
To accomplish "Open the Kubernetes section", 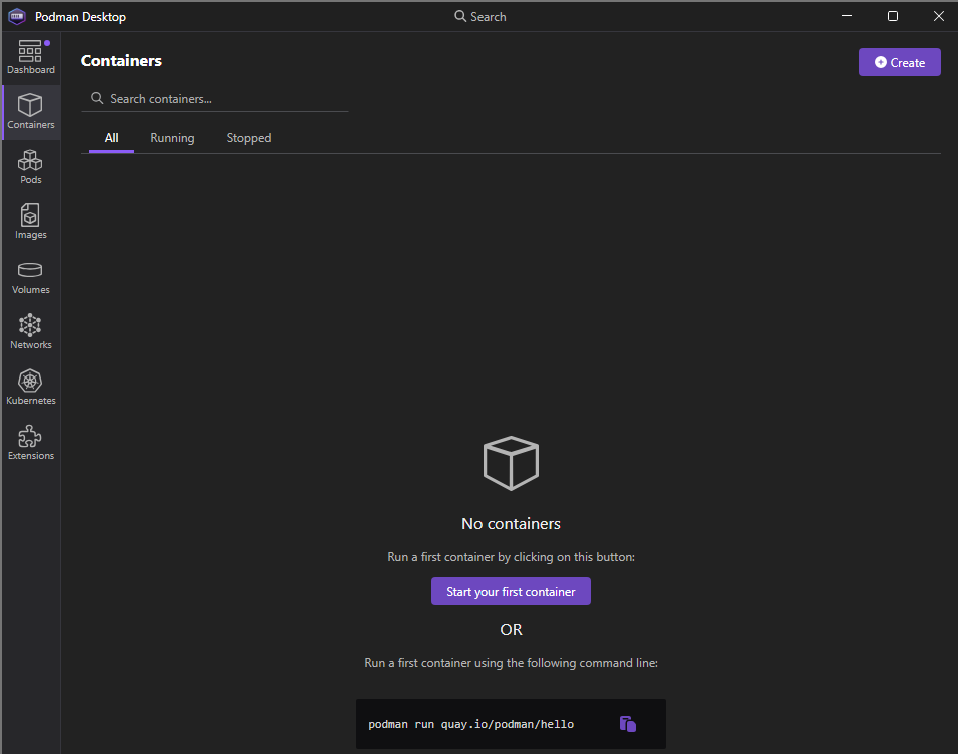I will [x=30, y=387].
